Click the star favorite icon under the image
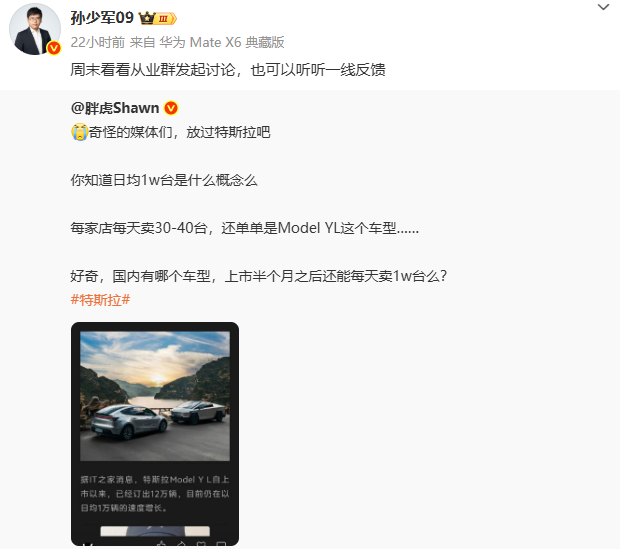This screenshot has width=620, height=549. (161, 544)
